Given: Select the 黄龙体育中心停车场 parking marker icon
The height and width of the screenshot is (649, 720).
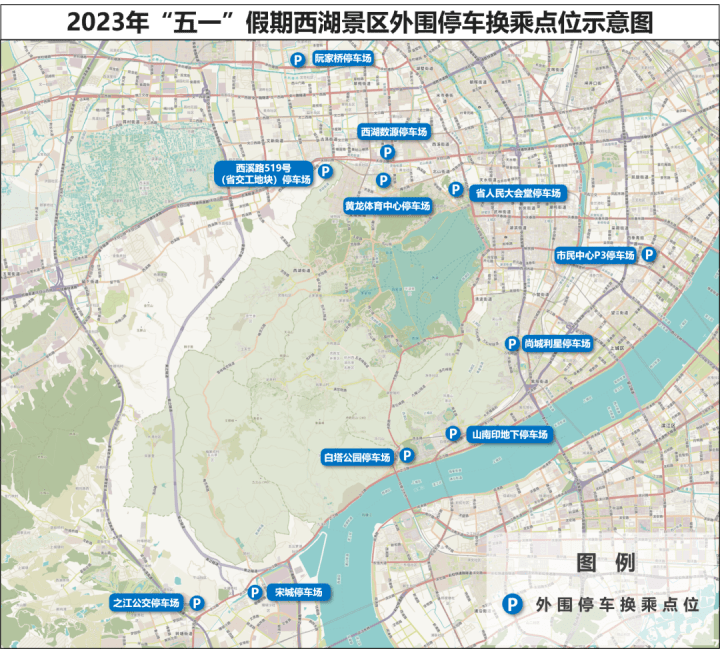Looking at the screenshot, I should click(x=382, y=180).
